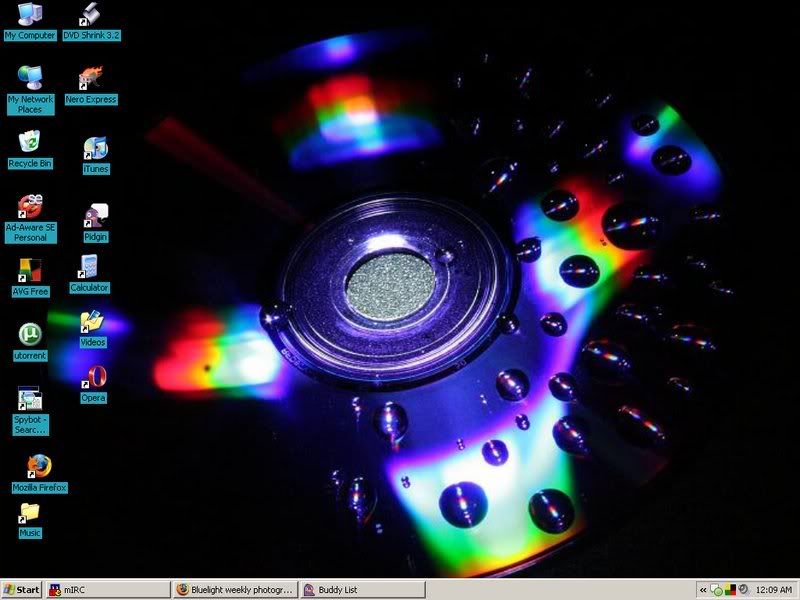Screen dimensions: 800x600
Task: Switch to the mIRC taskbar window
Action: [108, 590]
